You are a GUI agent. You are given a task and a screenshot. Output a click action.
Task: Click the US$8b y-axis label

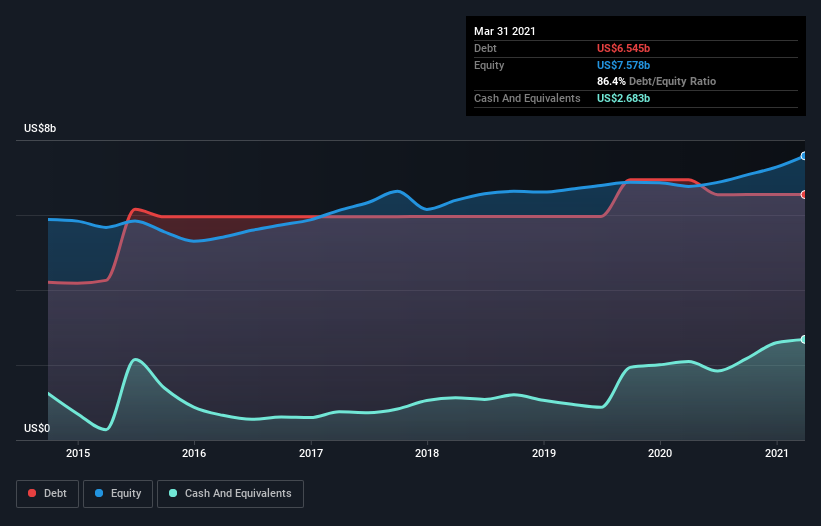pyautogui.click(x=40, y=128)
